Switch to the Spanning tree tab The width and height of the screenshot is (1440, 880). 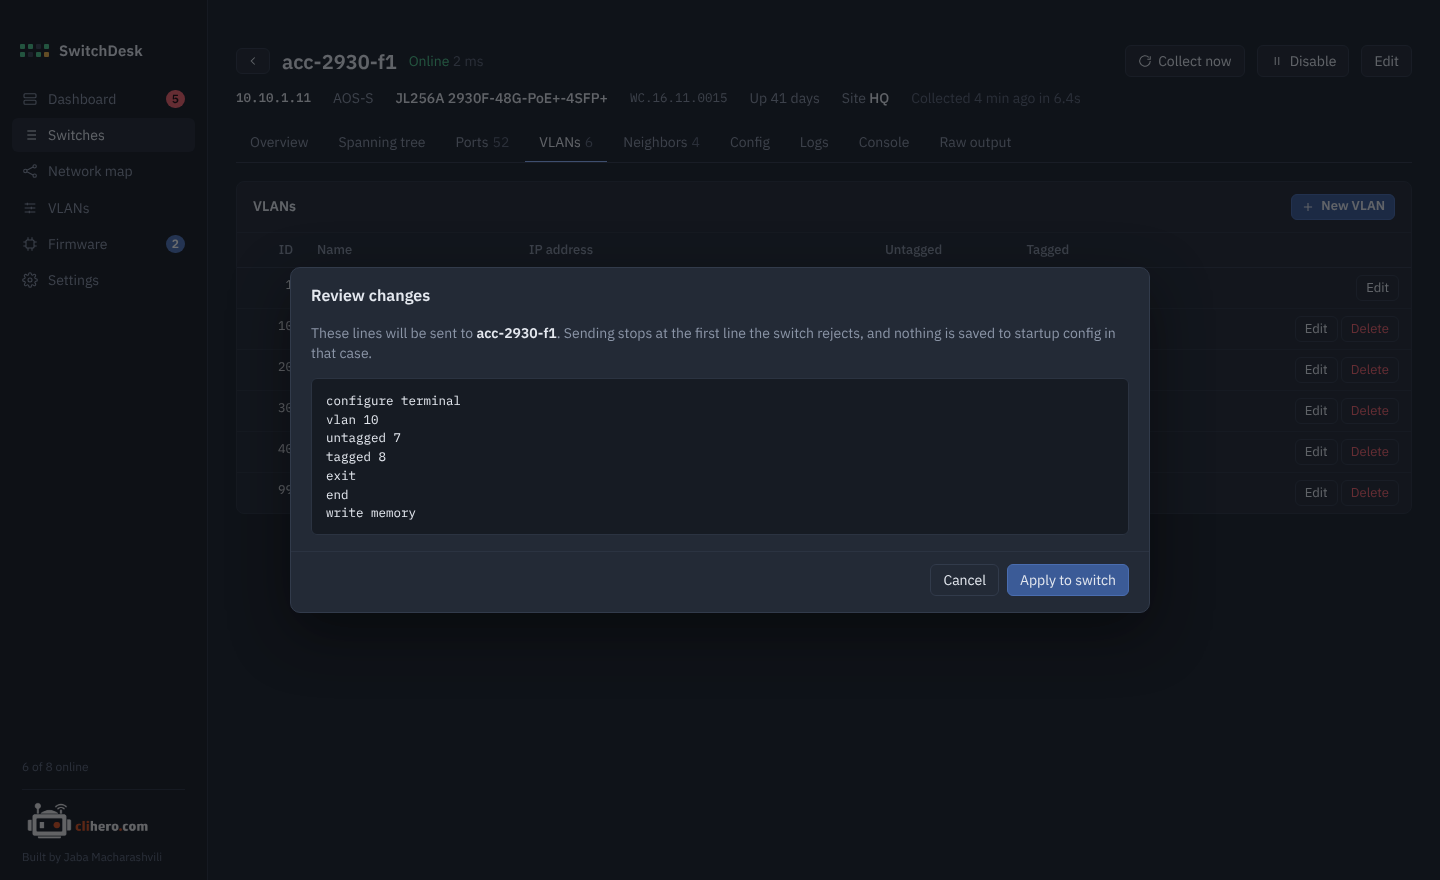tap(381, 142)
